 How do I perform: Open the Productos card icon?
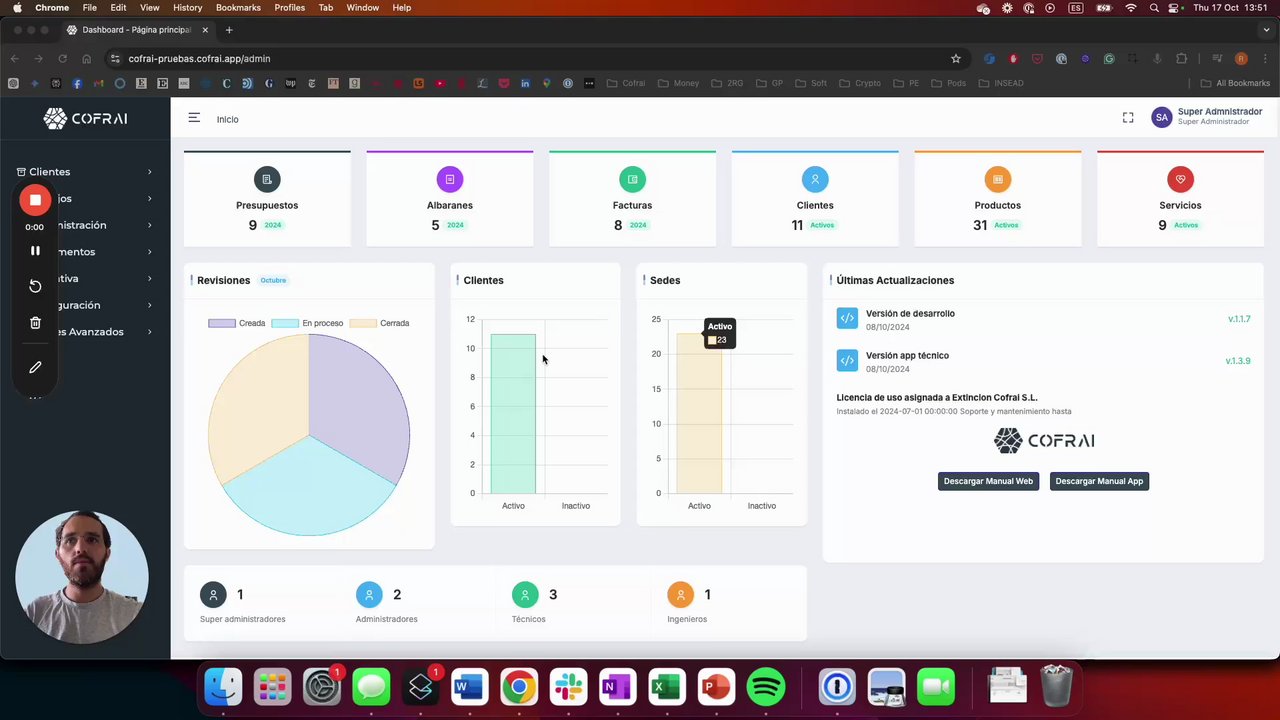(997, 179)
